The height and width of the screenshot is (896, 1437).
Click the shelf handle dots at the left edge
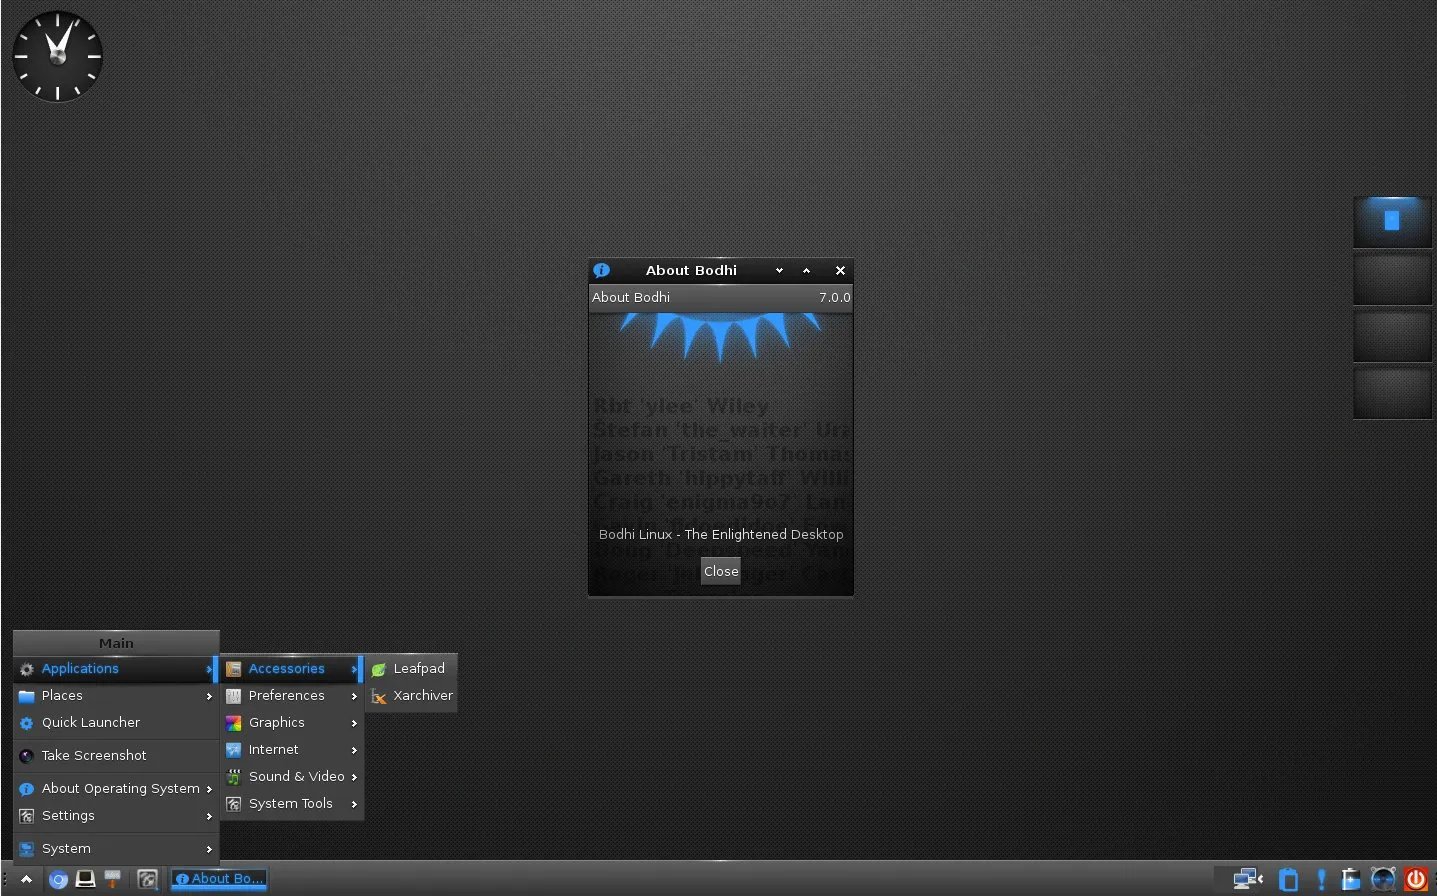click(5, 880)
